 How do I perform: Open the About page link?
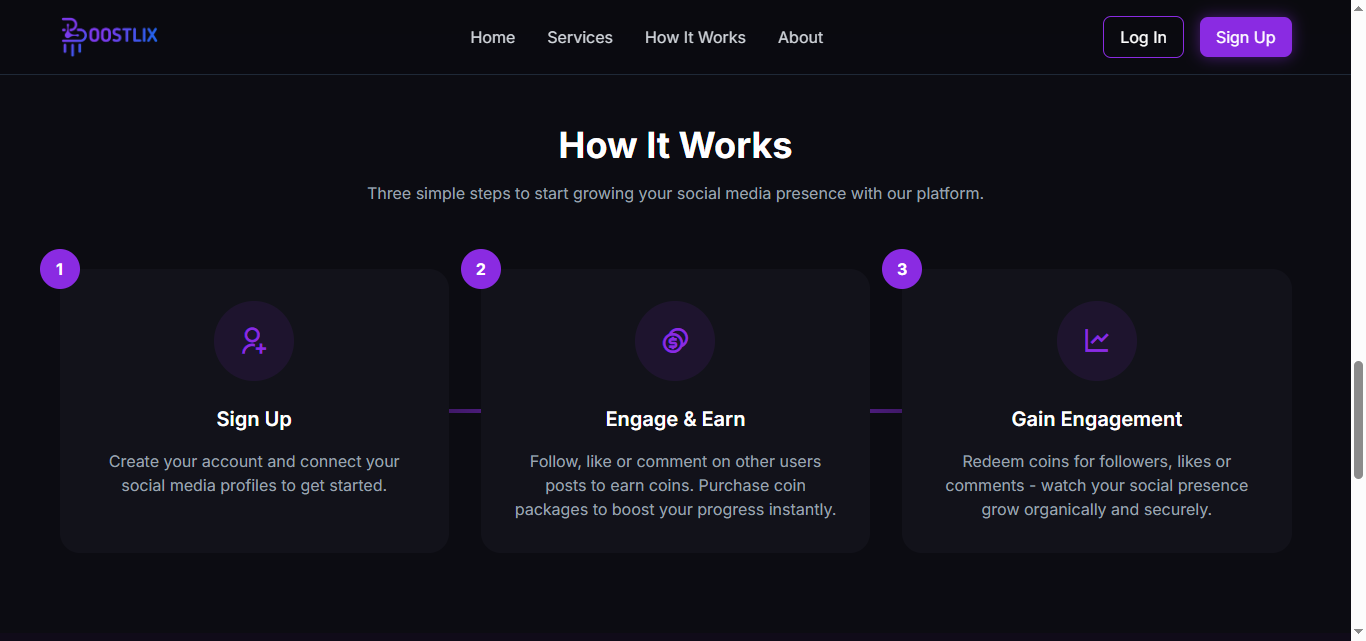[800, 37]
